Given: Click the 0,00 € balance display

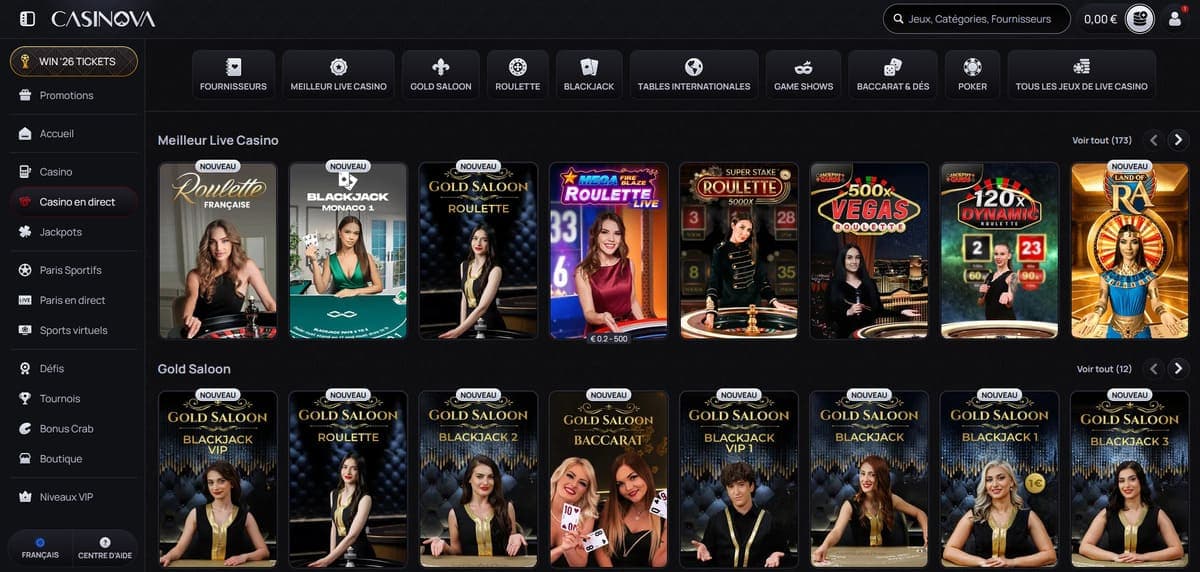Looking at the screenshot, I should 1100,19.
